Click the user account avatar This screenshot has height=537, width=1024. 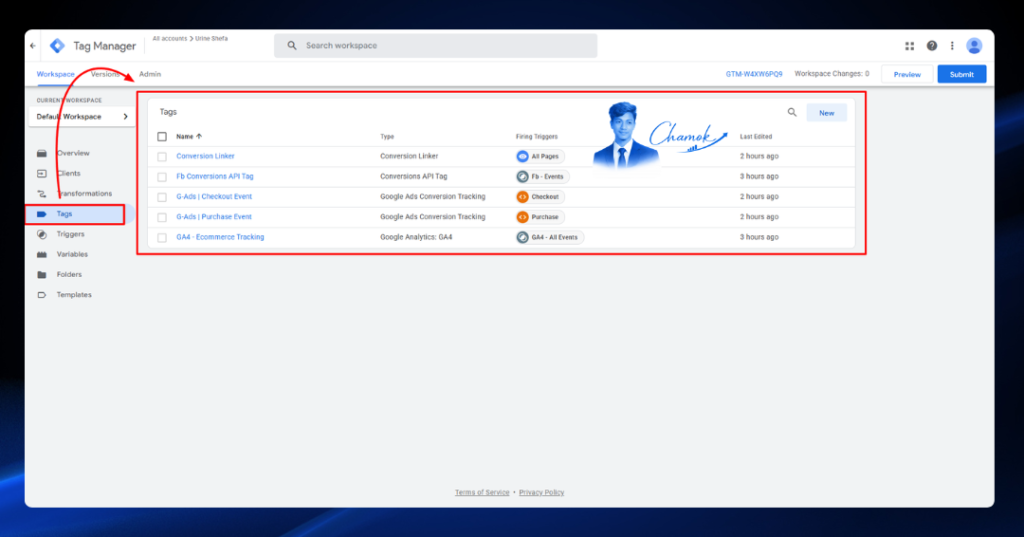click(x=974, y=46)
